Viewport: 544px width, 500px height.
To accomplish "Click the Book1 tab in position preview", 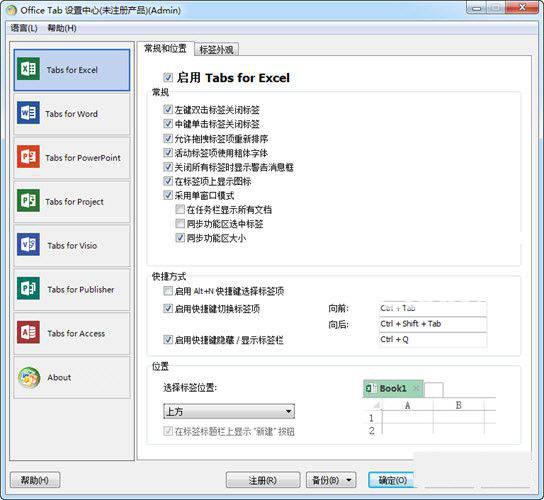I will 393,388.
